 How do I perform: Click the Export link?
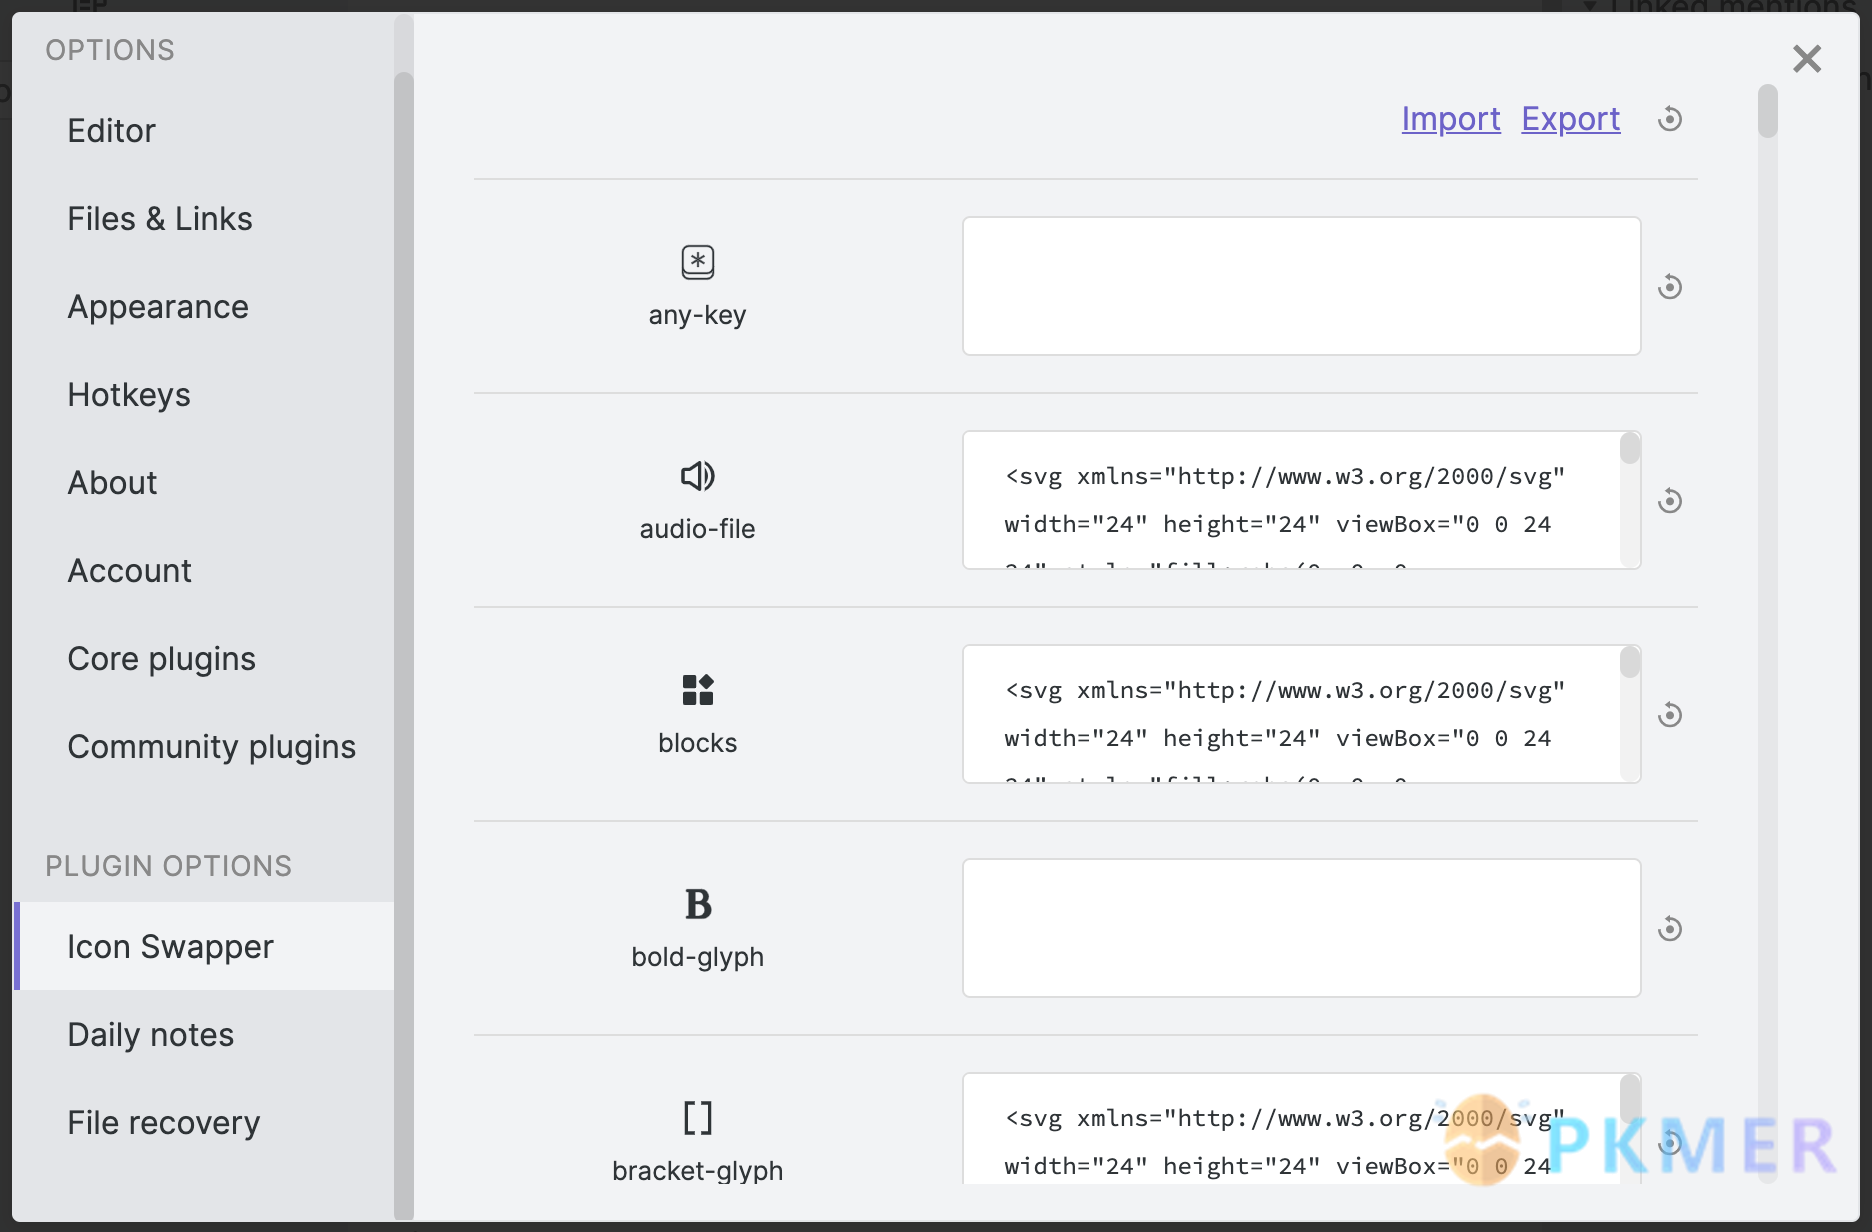tap(1570, 119)
